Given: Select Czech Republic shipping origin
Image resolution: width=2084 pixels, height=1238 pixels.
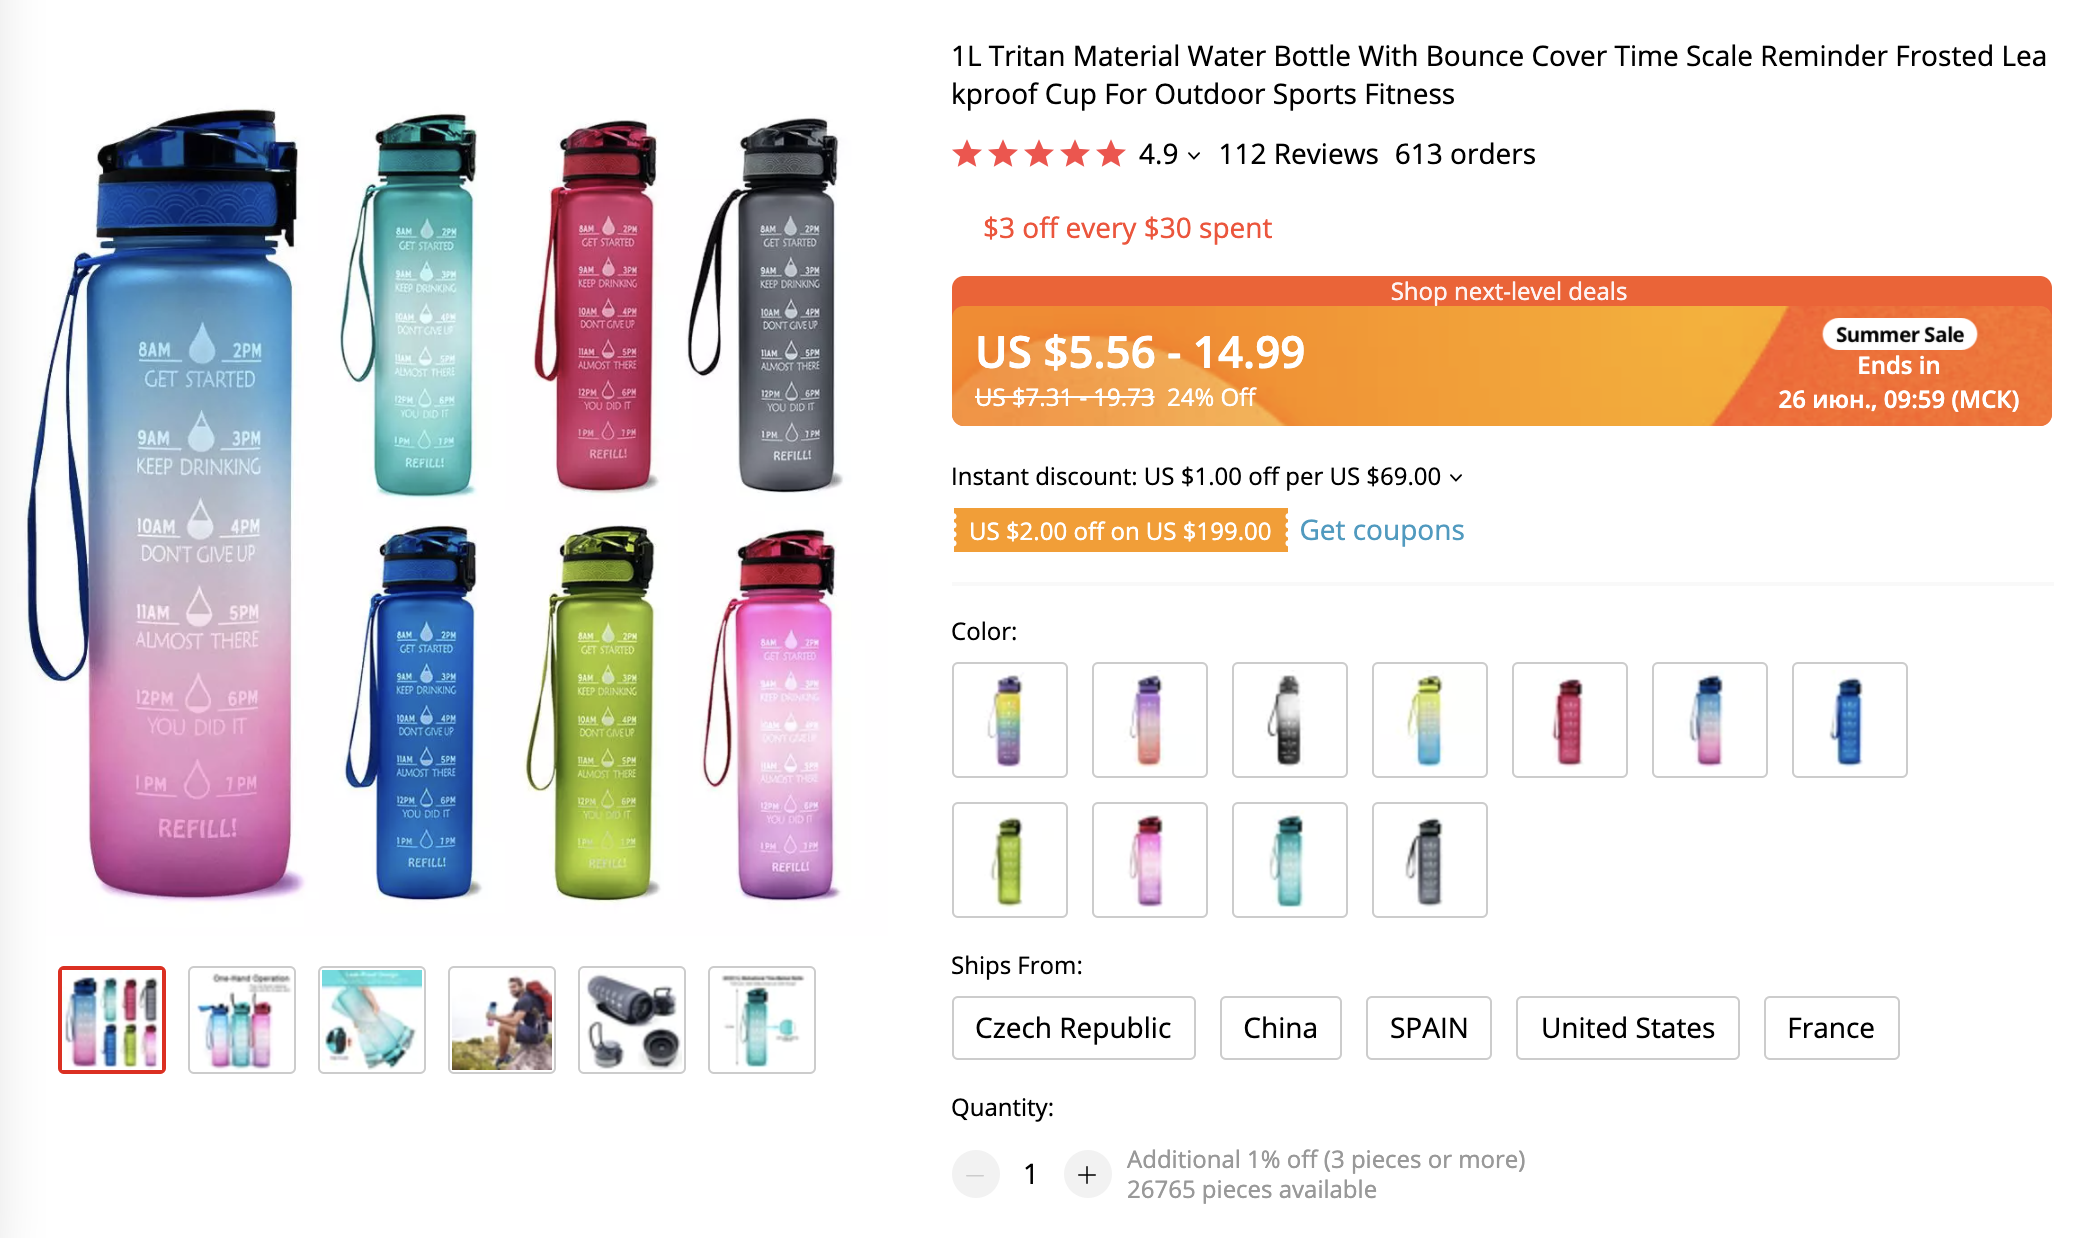Looking at the screenshot, I should click(x=1073, y=1028).
